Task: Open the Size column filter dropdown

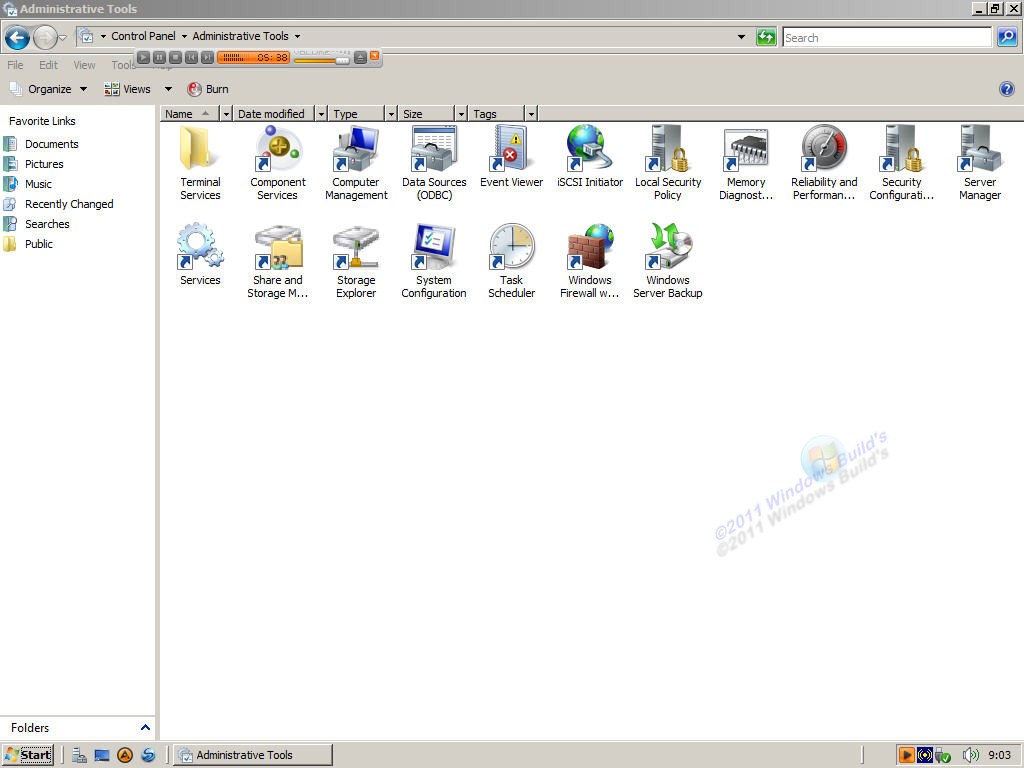Action: [x=461, y=114]
